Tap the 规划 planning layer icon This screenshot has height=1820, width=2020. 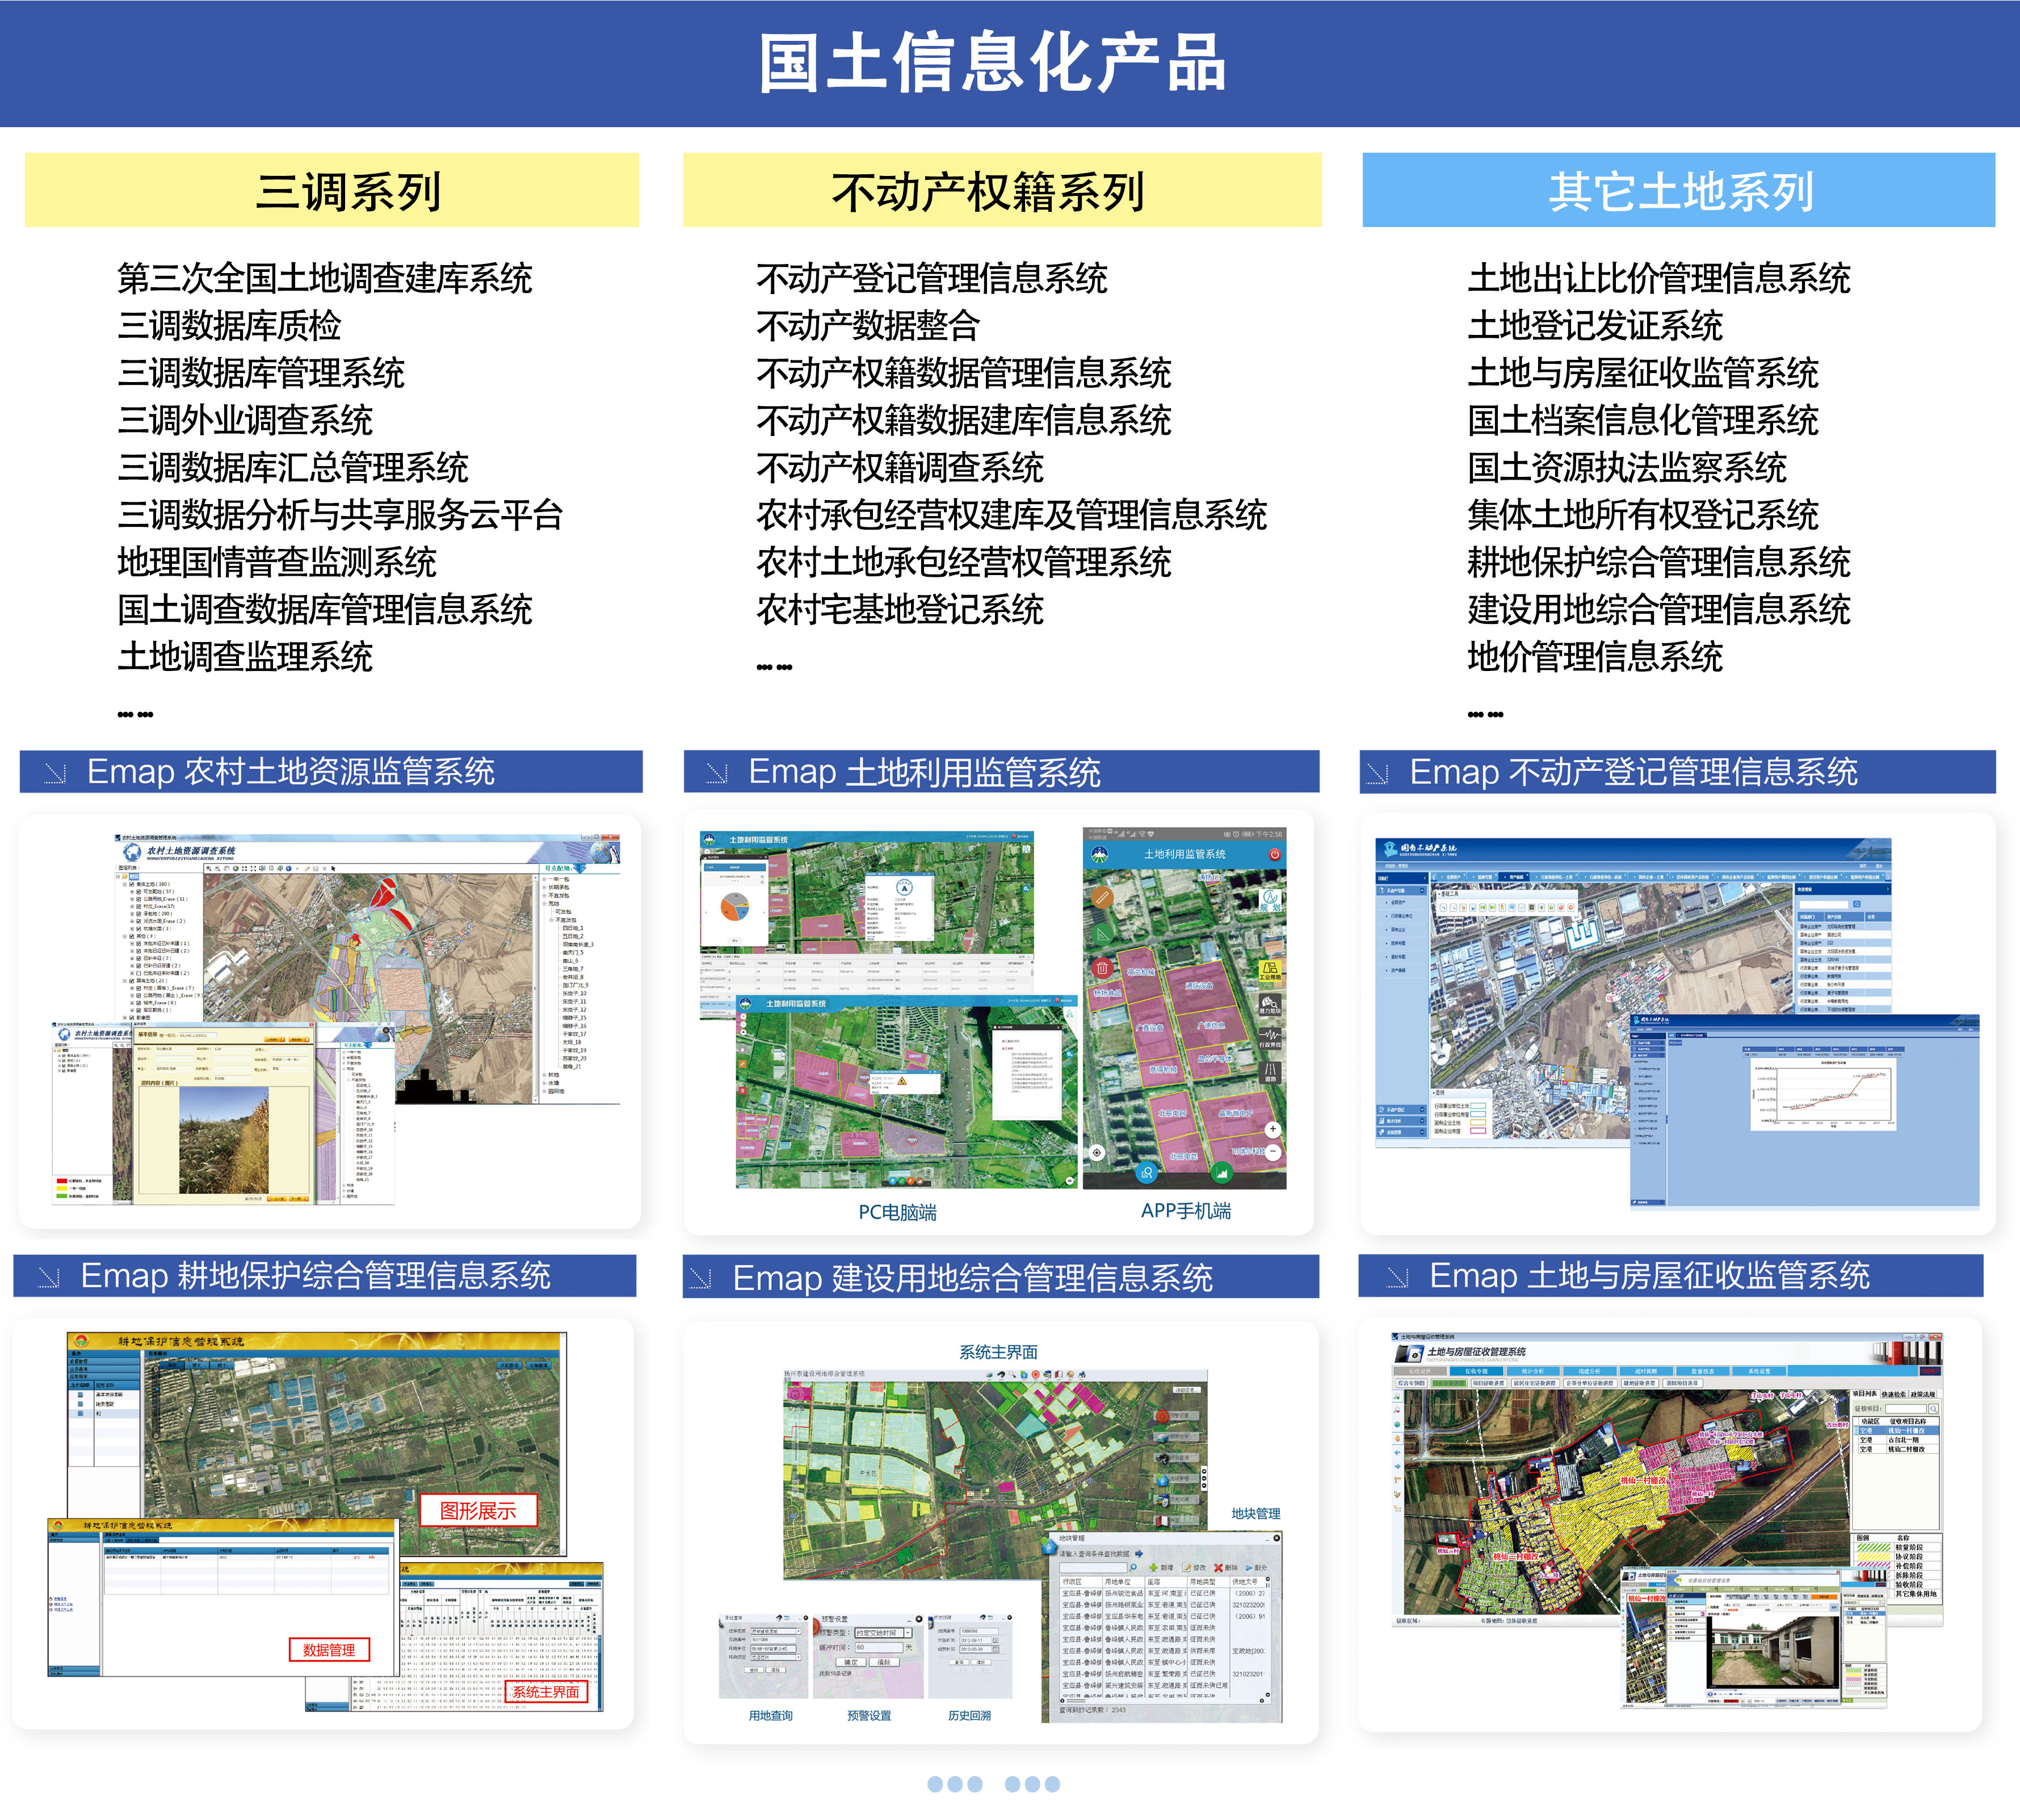click(1270, 900)
